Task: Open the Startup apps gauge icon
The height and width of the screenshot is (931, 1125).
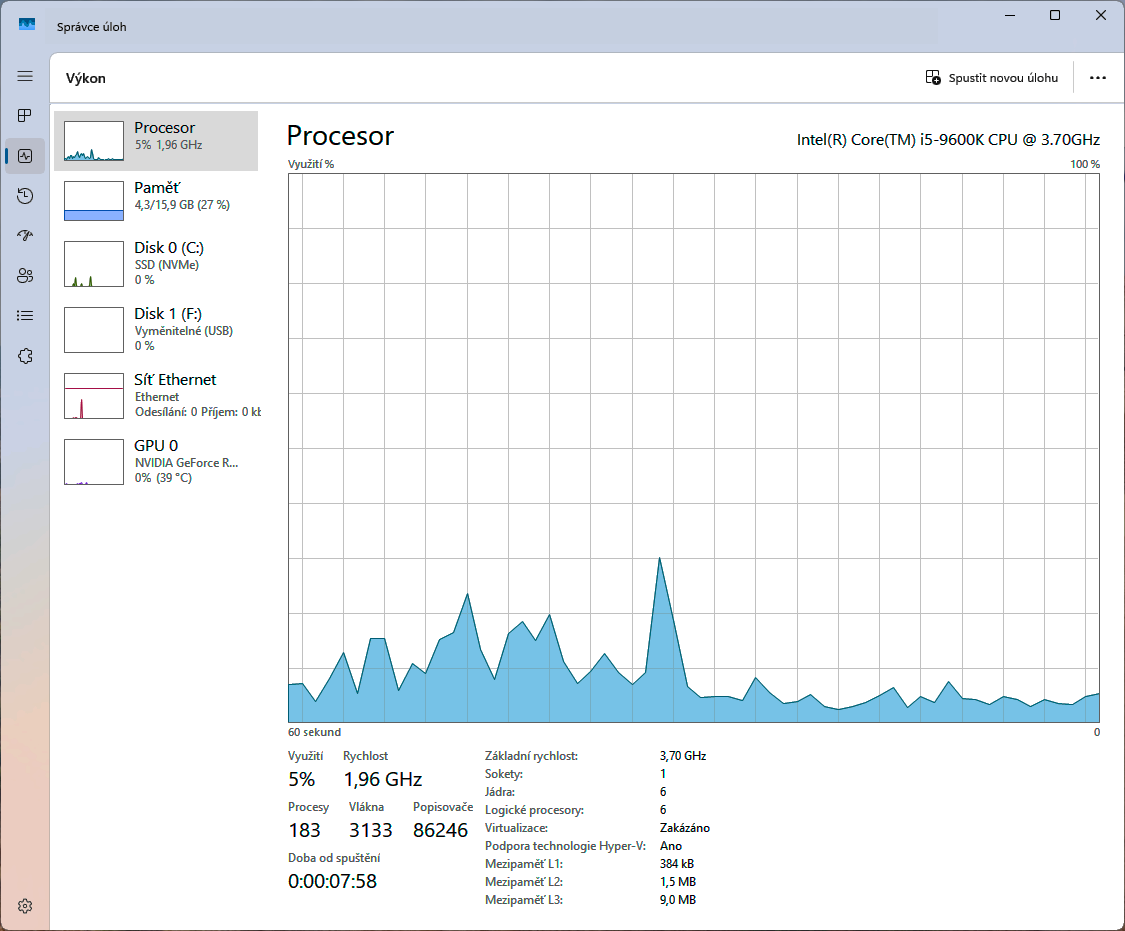Action: (25, 236)
